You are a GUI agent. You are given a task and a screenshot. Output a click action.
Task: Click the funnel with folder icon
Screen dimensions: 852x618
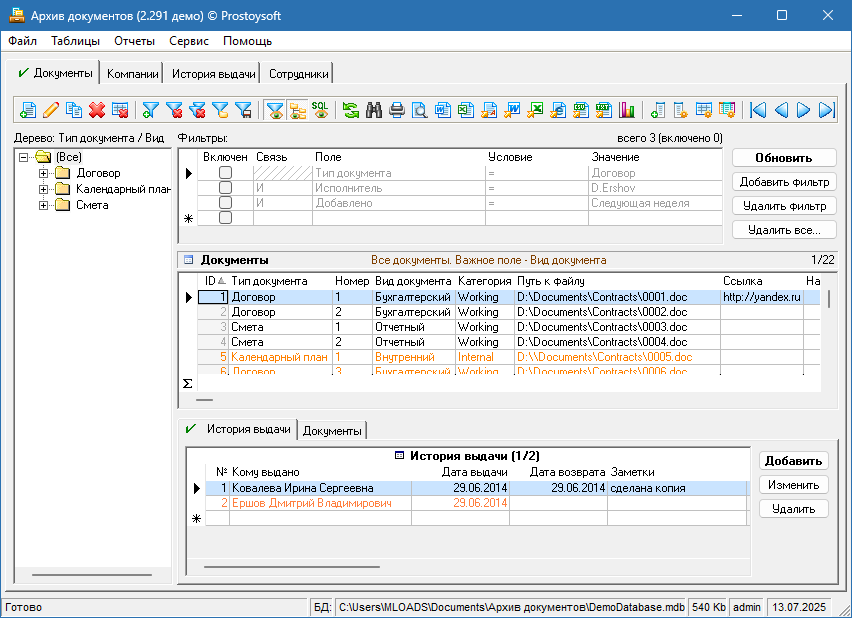point(220,110)
